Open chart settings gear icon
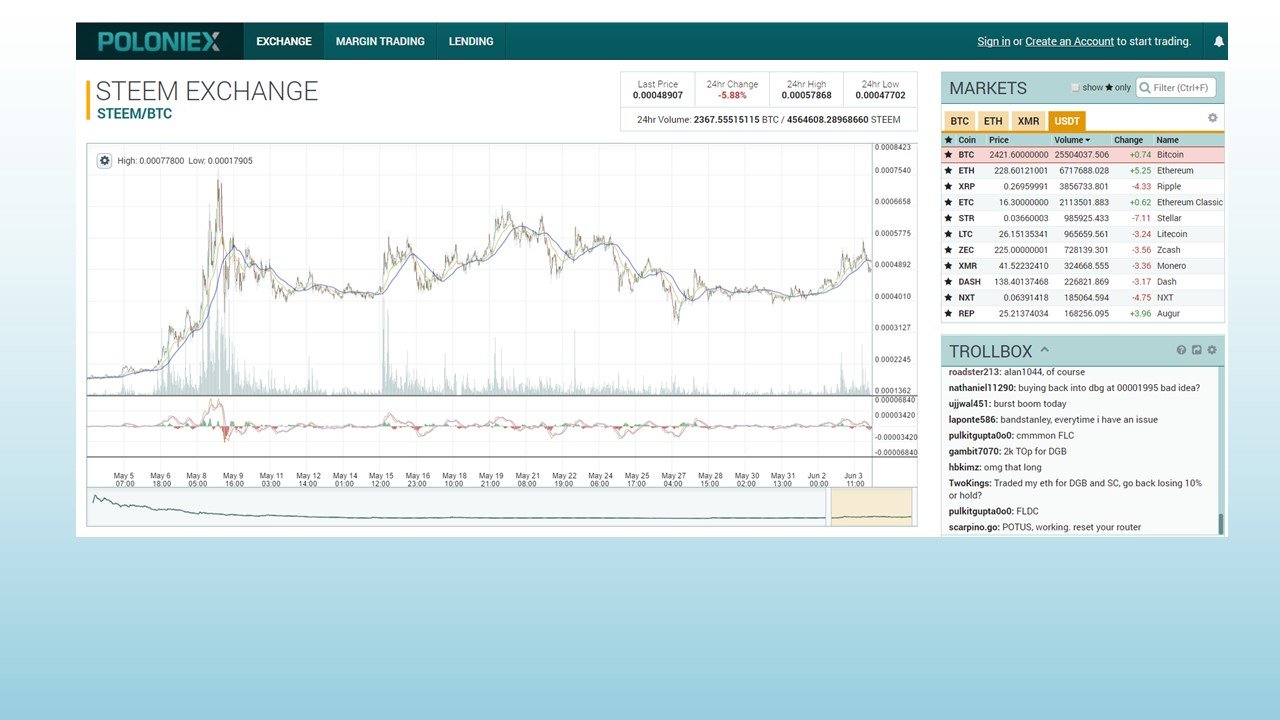The height and width of the screenshot is (720, 1280). point(104,160)
